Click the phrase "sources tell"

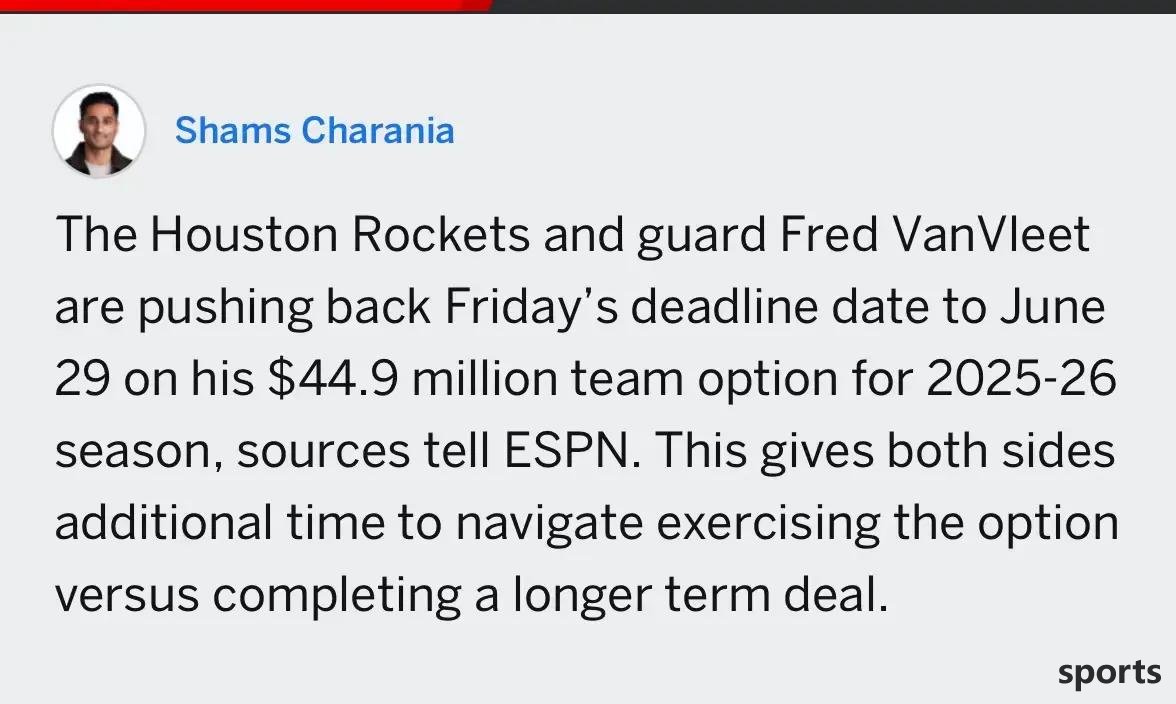pyautogui.click(x=363, y=451)
